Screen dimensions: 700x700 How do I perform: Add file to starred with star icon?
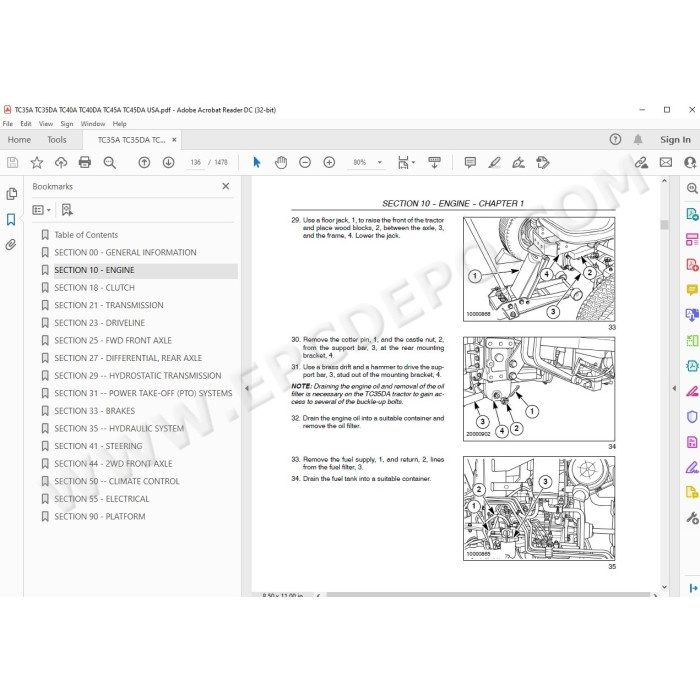point(37,162)
